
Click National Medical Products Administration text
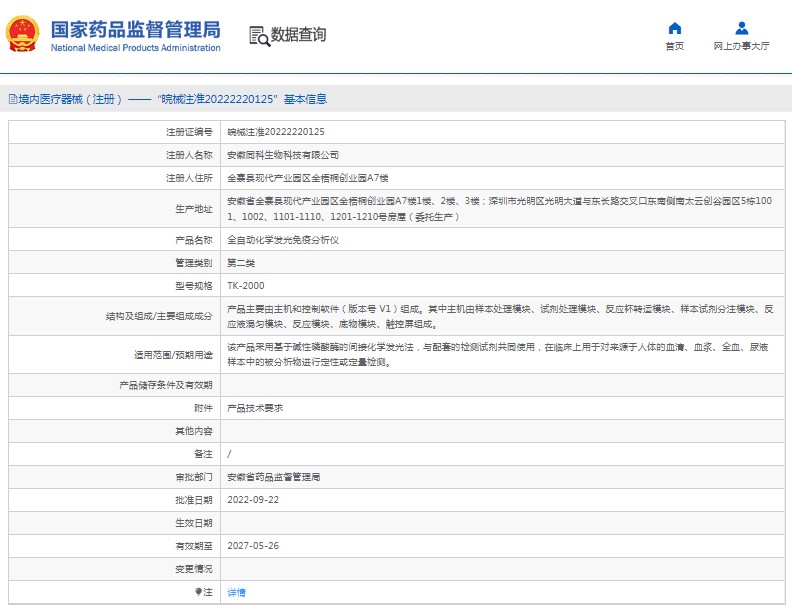pos(135,47)
